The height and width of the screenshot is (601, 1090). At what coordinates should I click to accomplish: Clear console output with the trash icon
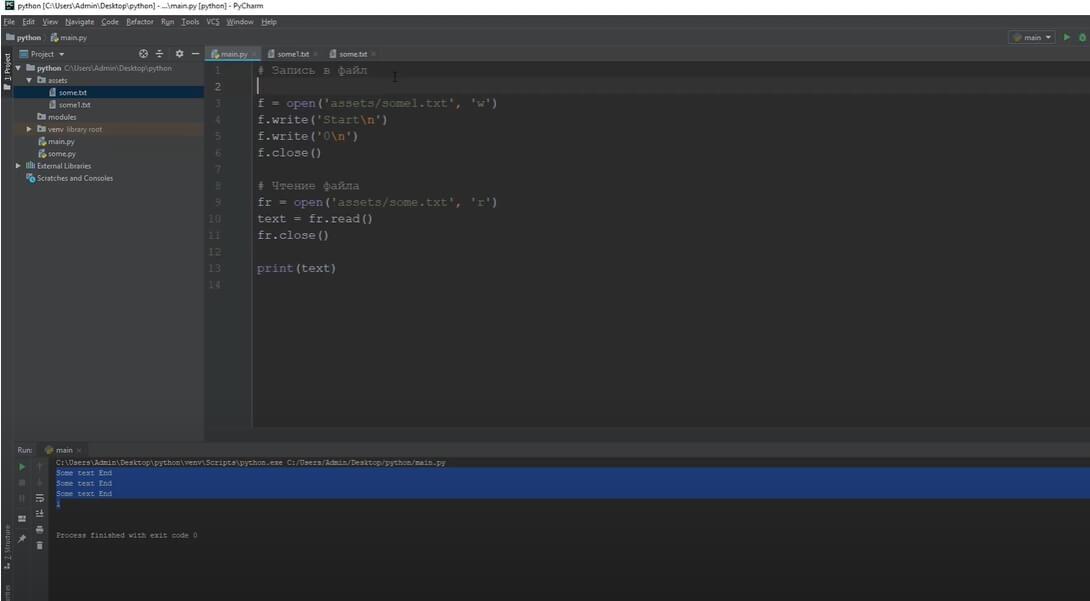click(x=40, y=545)
